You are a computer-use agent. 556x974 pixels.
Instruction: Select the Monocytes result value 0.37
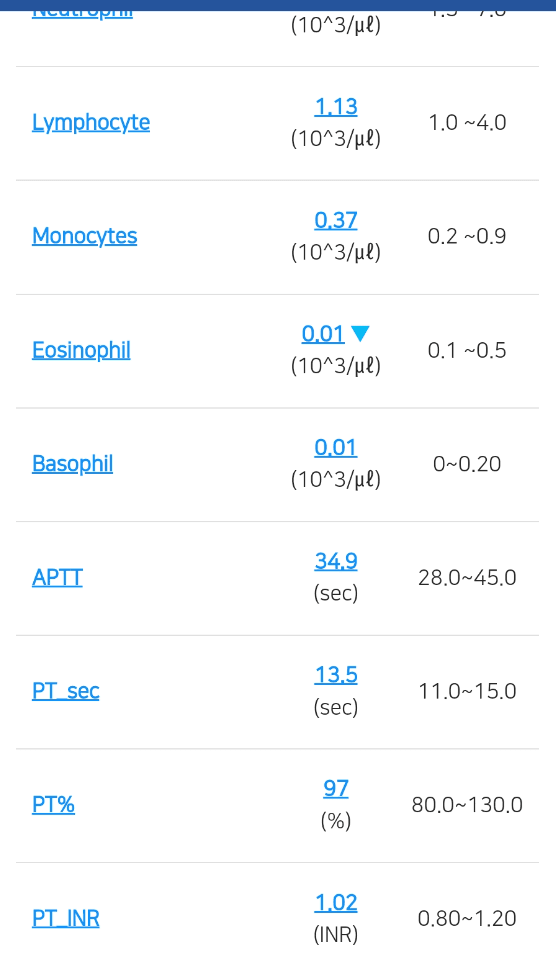(336, 221)
